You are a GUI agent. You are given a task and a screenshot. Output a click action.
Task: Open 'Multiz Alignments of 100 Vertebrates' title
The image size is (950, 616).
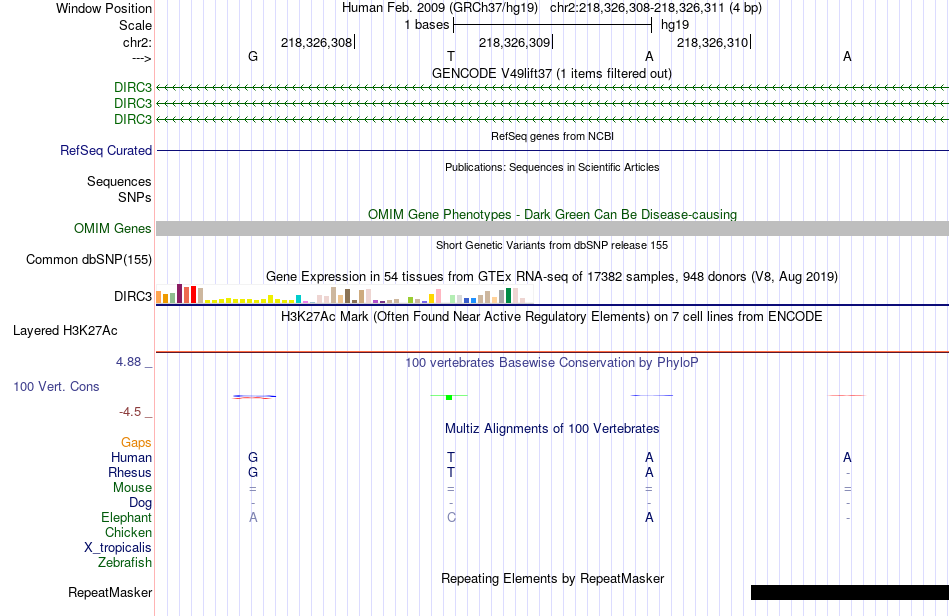552,428
